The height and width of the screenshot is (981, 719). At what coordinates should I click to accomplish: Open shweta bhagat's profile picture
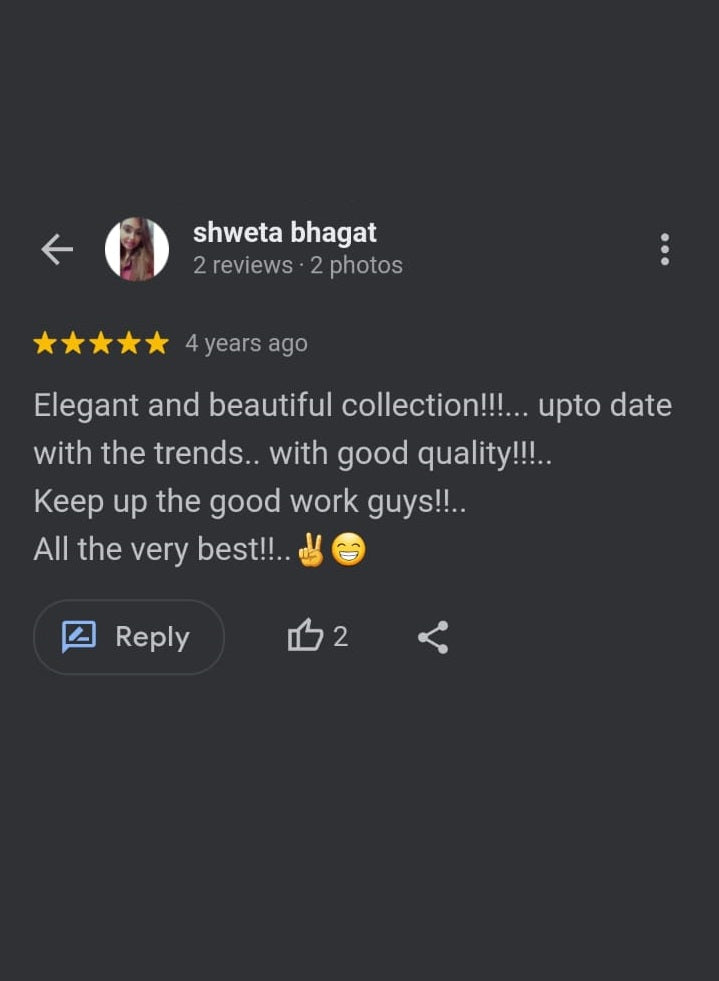tap(136, 249)
